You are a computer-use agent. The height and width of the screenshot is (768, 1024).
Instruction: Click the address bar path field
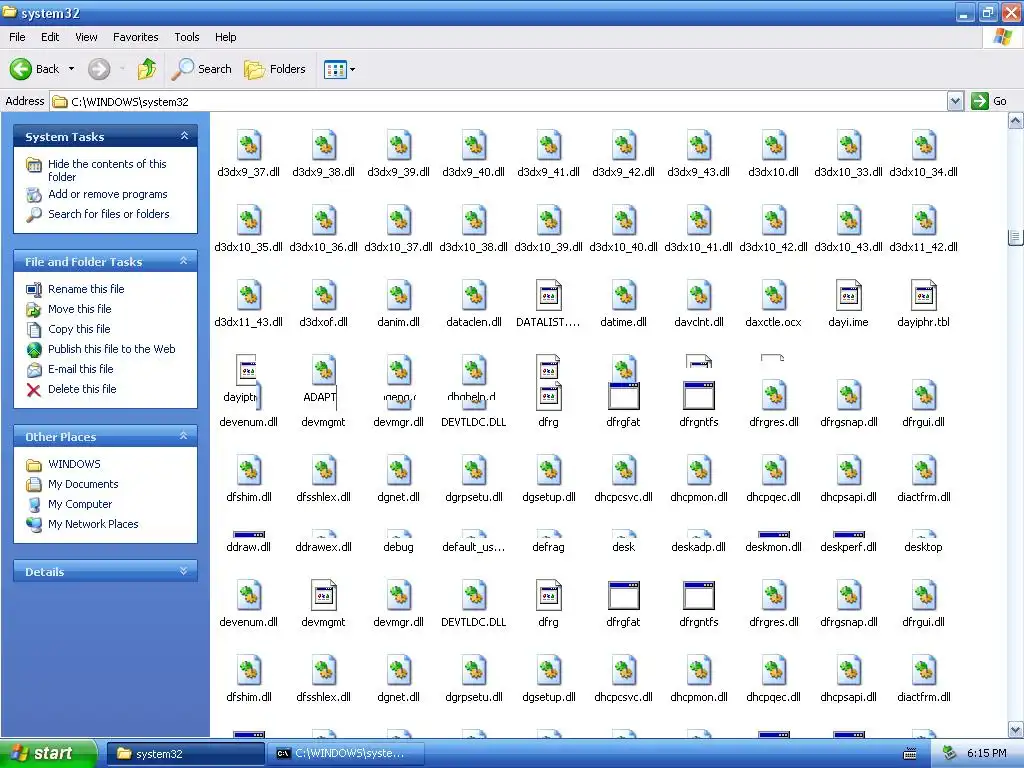499,101
